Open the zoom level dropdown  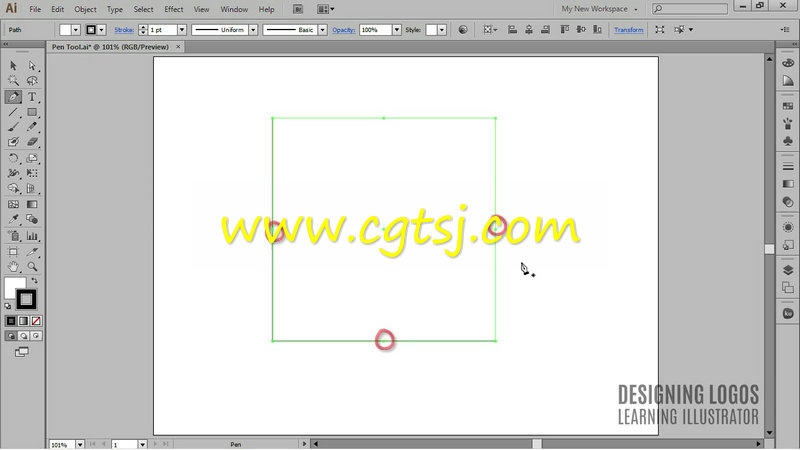point(80,445)
